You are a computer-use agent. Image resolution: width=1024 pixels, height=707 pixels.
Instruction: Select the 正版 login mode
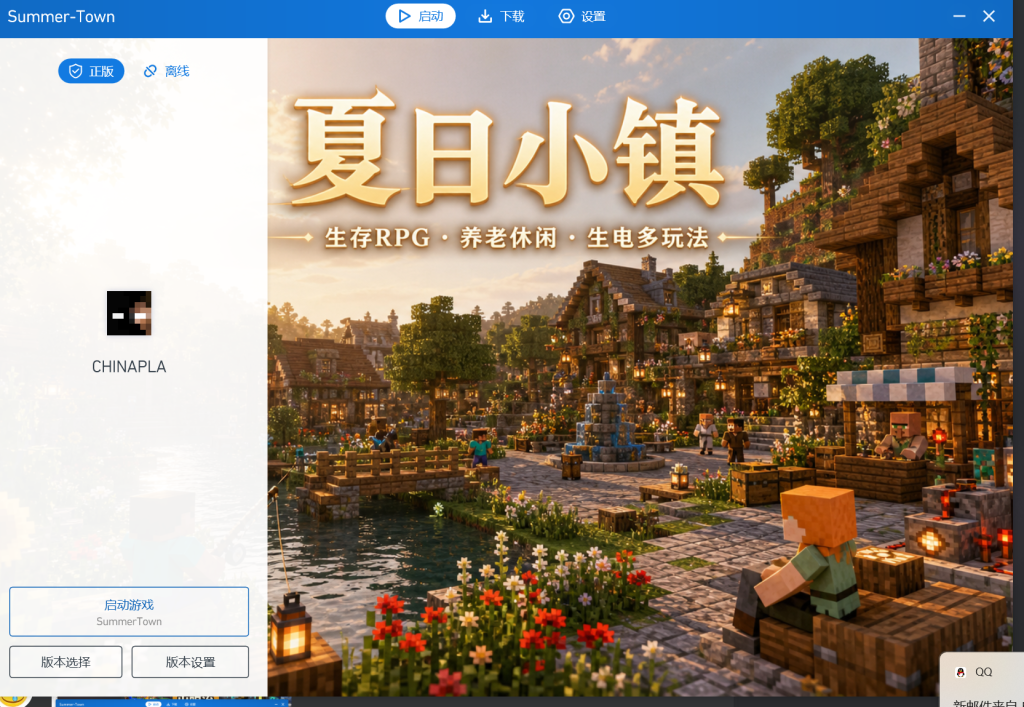91,71
